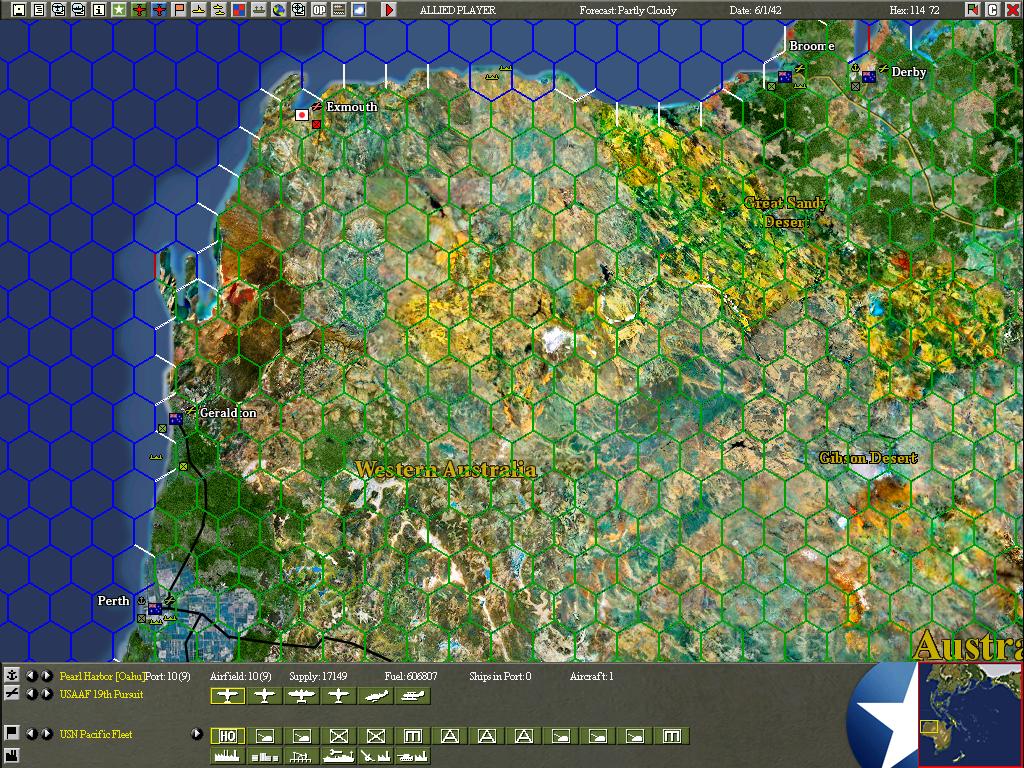The image size is (1024, 768).
Task: Toggle the heavy industry factories filter
Action: click(x=227, y=756)
